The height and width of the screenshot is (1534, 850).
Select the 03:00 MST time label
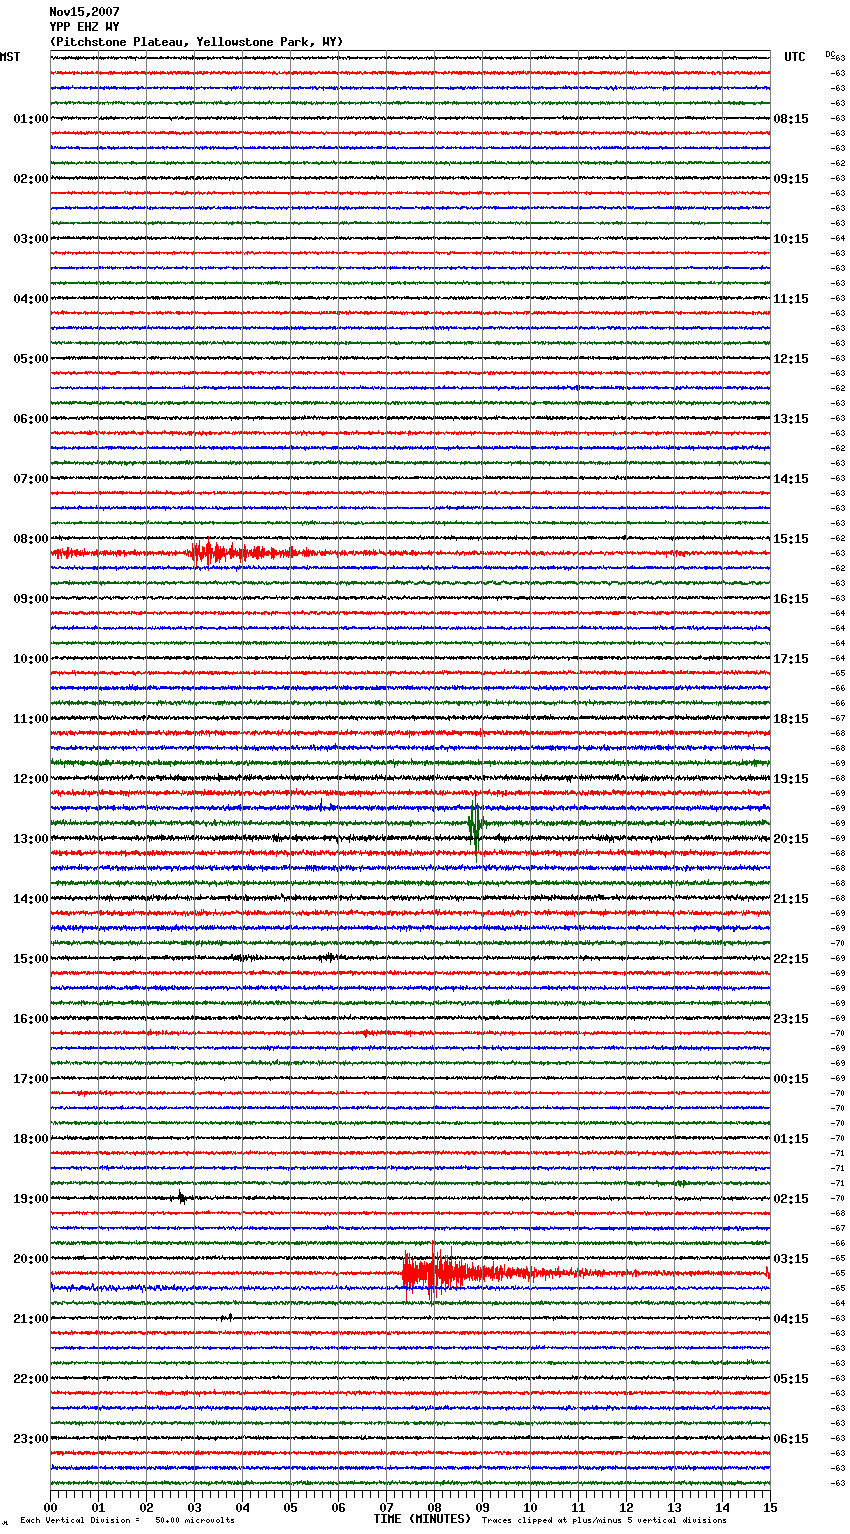coord(30,239)
